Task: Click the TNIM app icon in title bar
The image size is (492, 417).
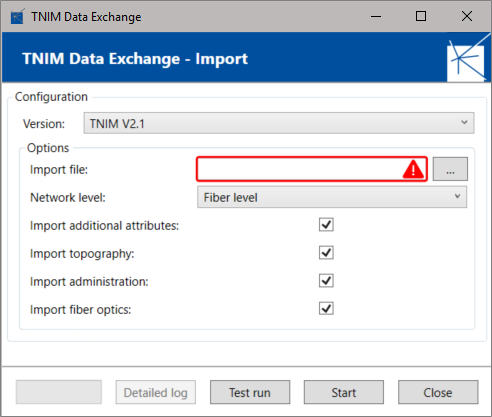Action: click(x=17, y=16)
